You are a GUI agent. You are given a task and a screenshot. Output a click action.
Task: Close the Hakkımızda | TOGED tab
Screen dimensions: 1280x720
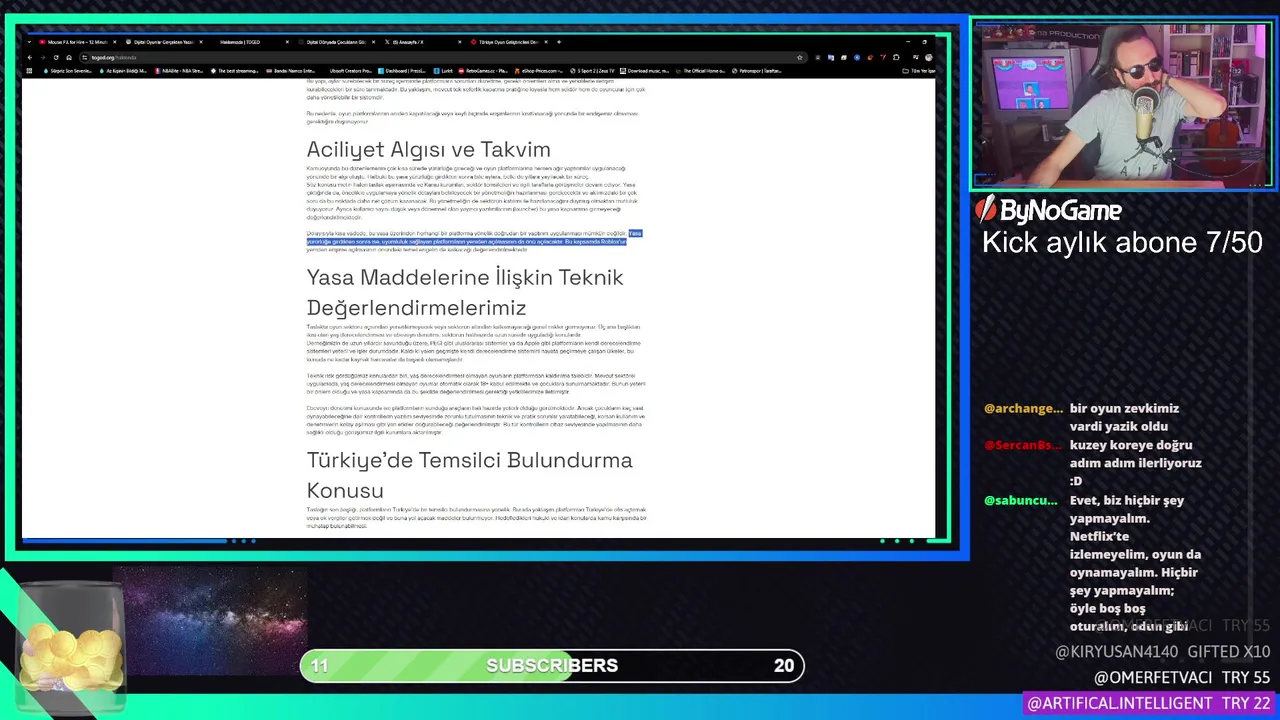pos(287,42)
